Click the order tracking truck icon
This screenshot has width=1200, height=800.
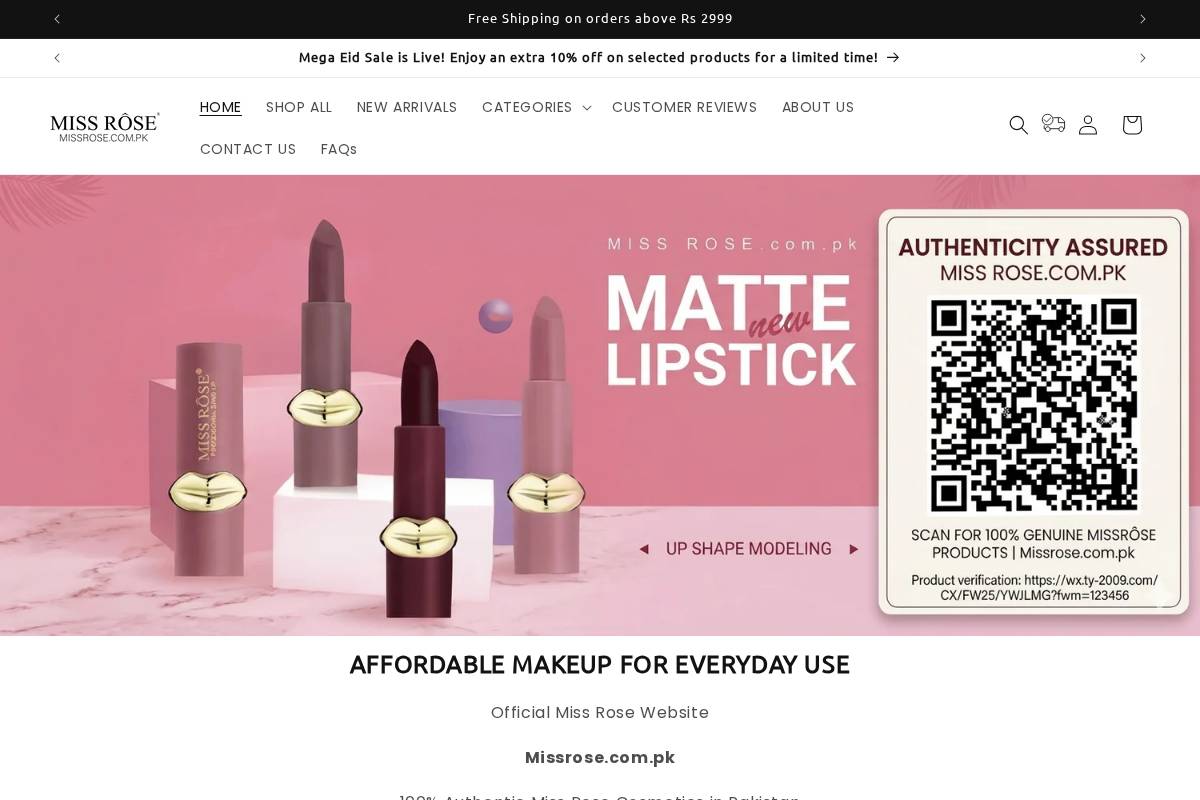coord(1053,123)
